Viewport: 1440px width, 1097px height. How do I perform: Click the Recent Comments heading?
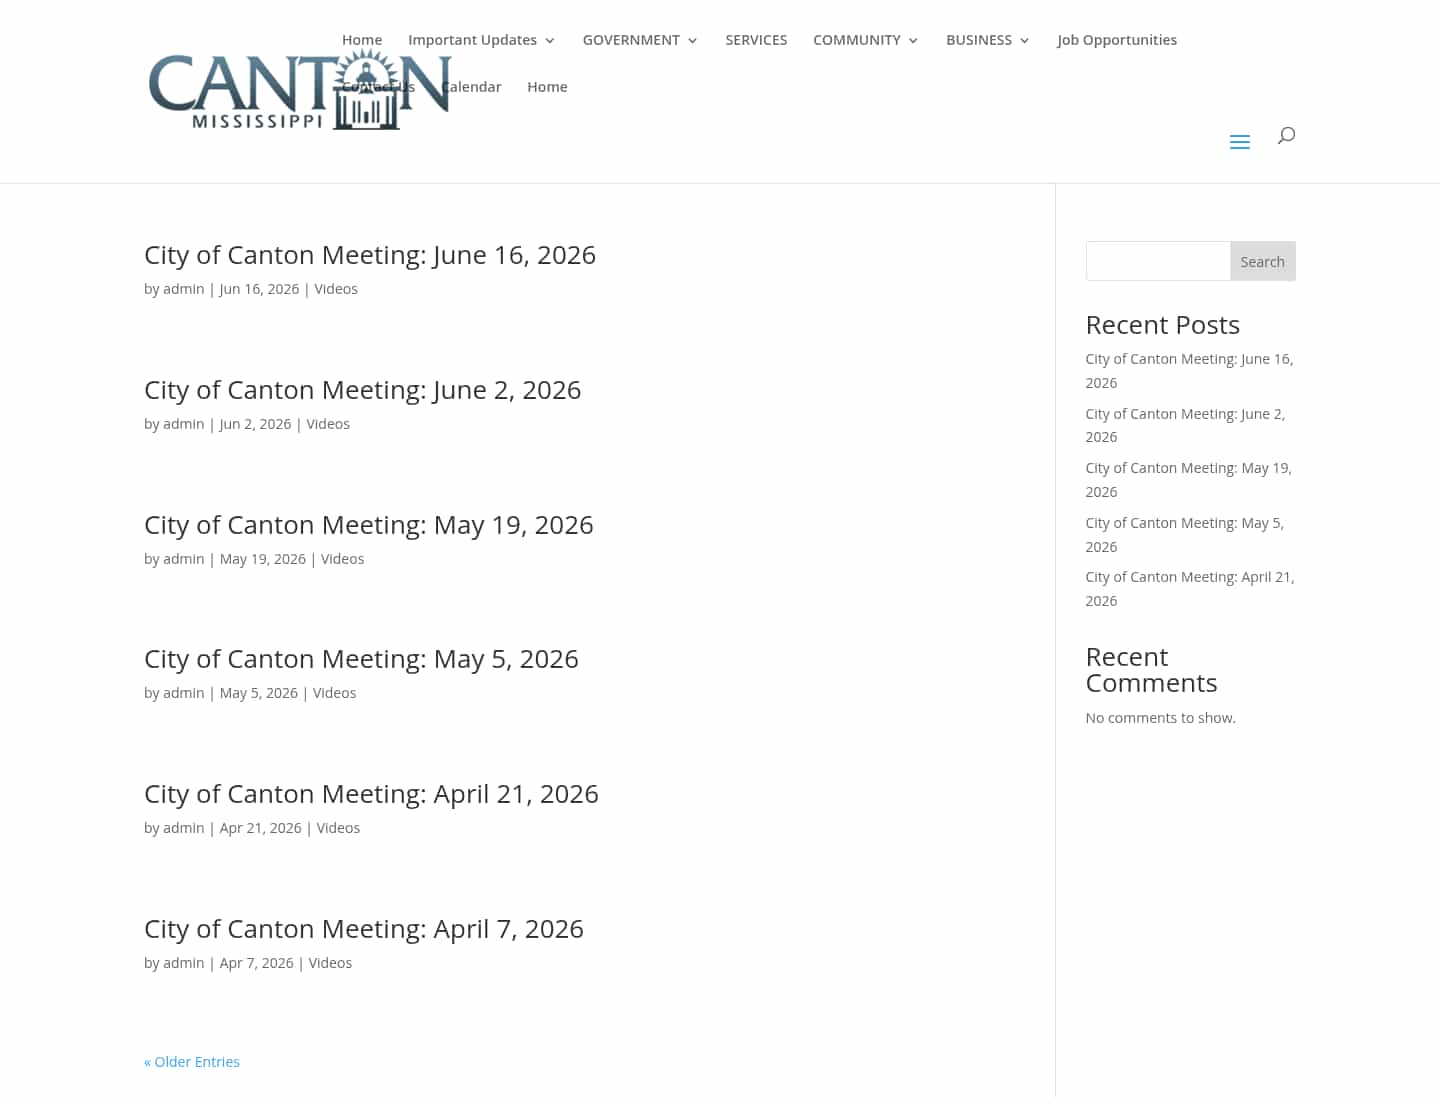click(1151, 670)
